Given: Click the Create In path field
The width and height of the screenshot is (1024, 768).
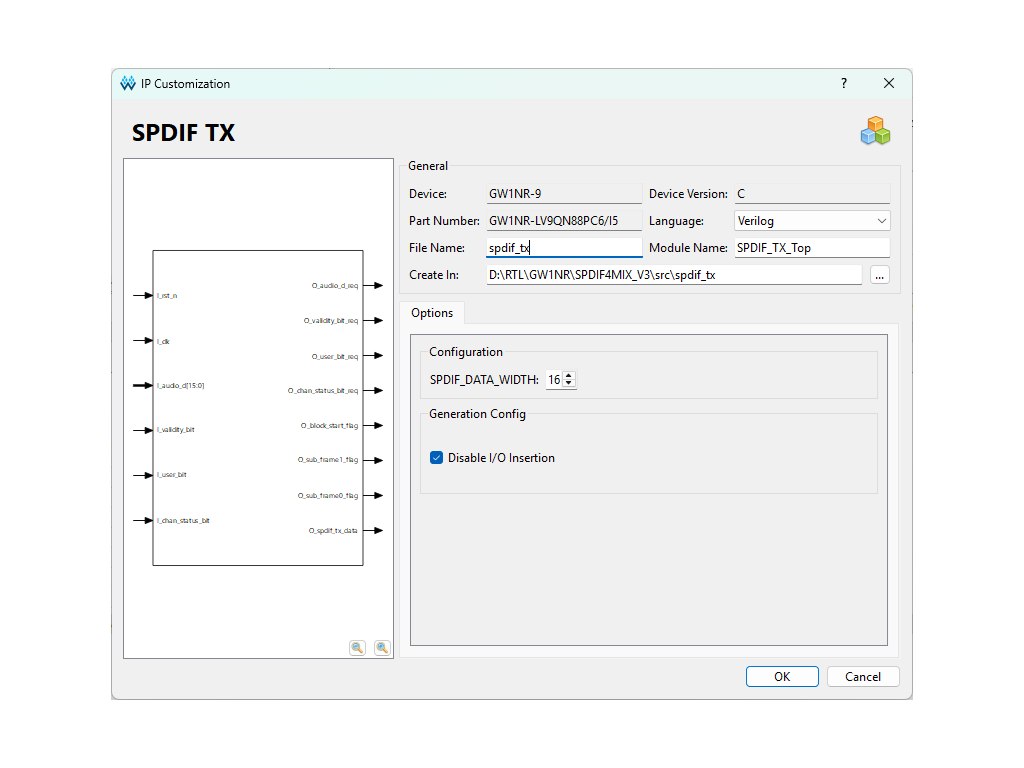Looking at the screenshot, I should (x=673, y=275).
